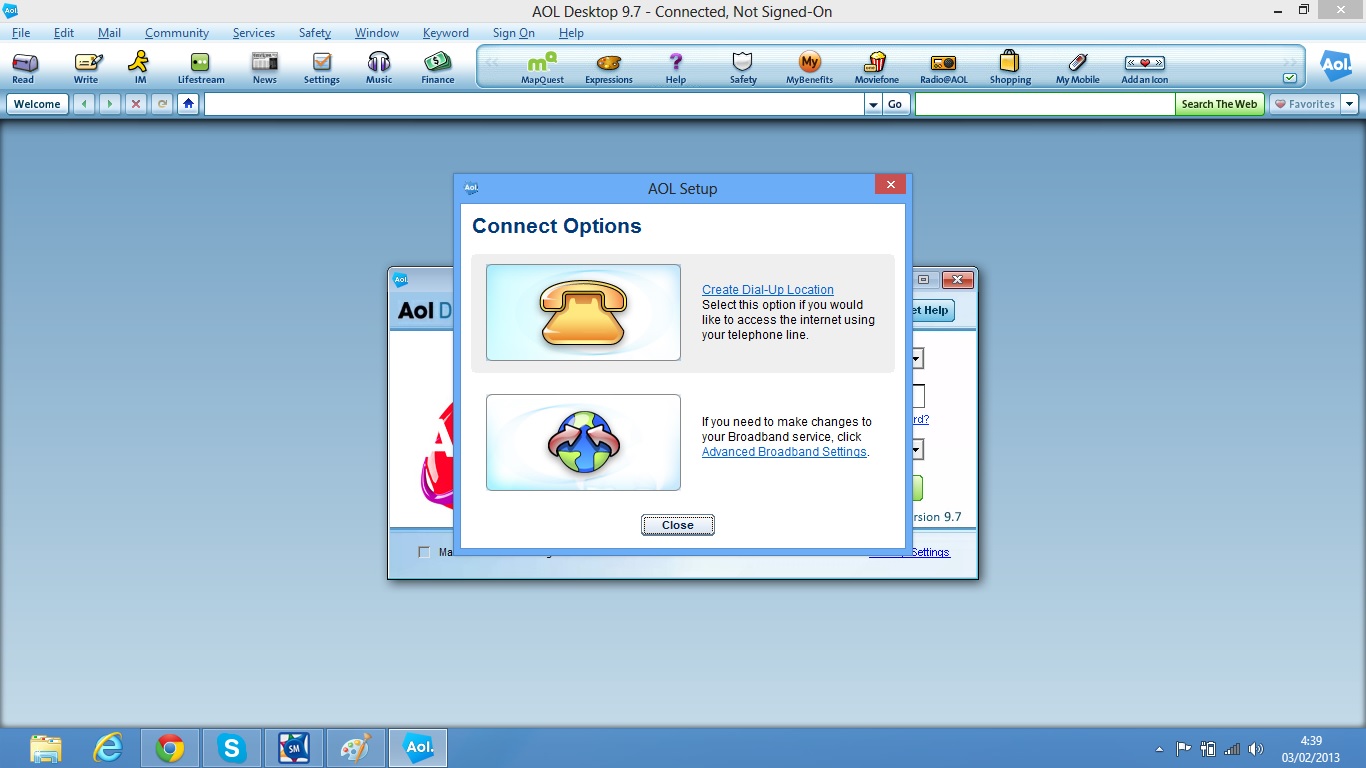Click the Search The Web button
This screenshot has height=768, width=1366.
point(1219,104)
